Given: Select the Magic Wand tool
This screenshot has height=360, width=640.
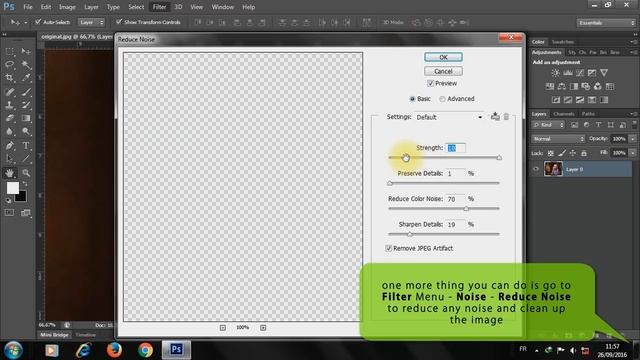Looking at the screenshot, I should coord(26,64).
